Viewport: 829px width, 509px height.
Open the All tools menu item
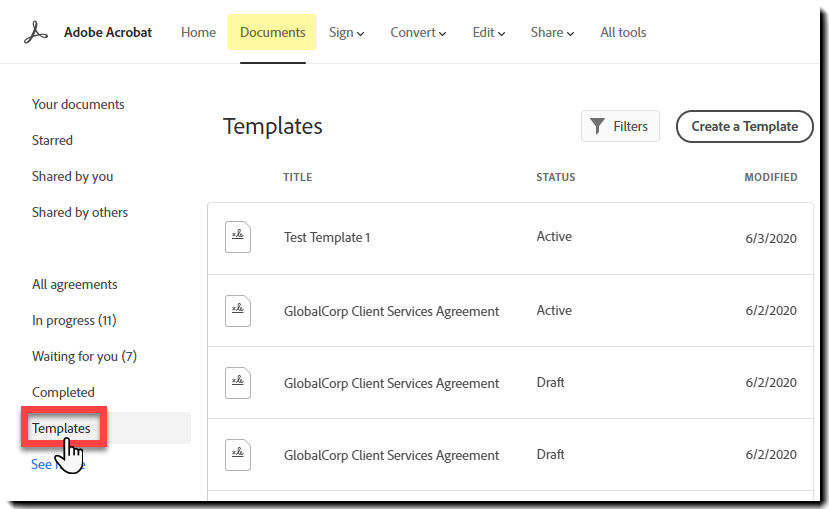click(623, 32)
